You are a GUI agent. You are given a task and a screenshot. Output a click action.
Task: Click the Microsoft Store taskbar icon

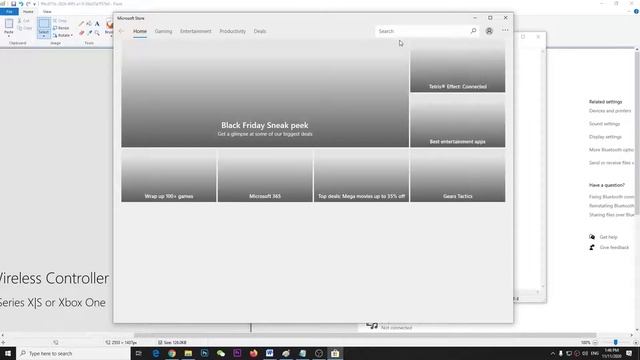tap(335, 353)
